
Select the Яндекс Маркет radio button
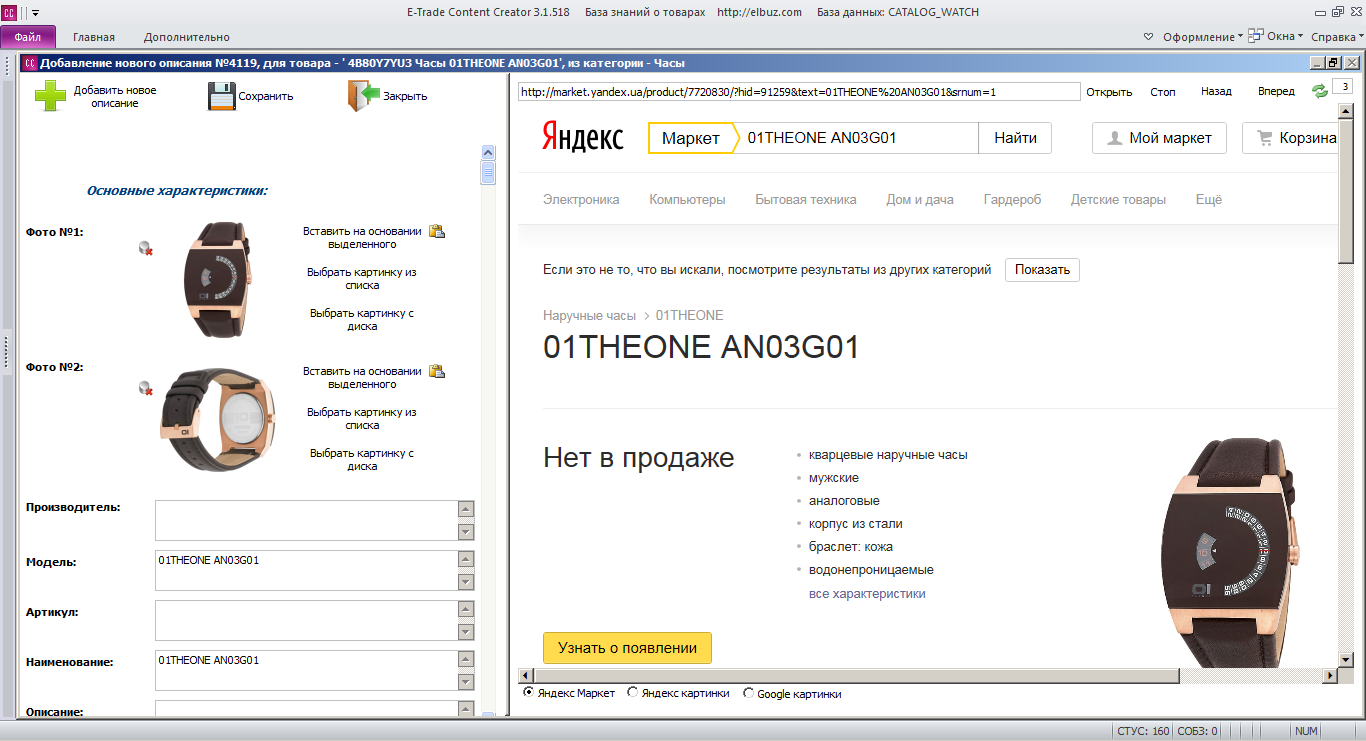529,692
